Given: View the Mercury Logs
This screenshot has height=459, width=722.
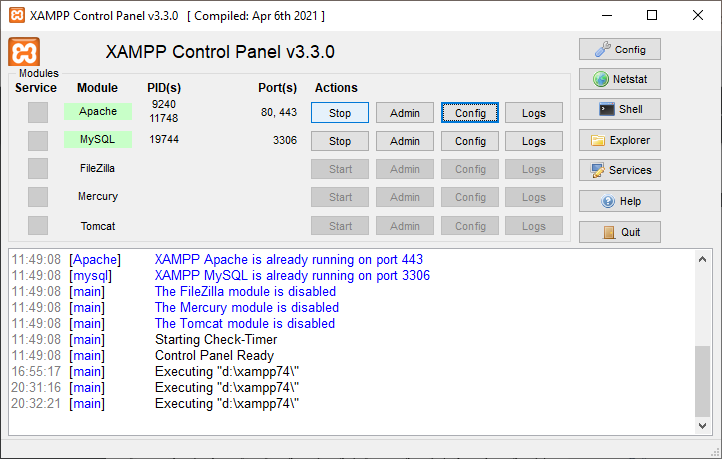Looking at the screenshot, I should pyautogui.click(x=534, y=197).
